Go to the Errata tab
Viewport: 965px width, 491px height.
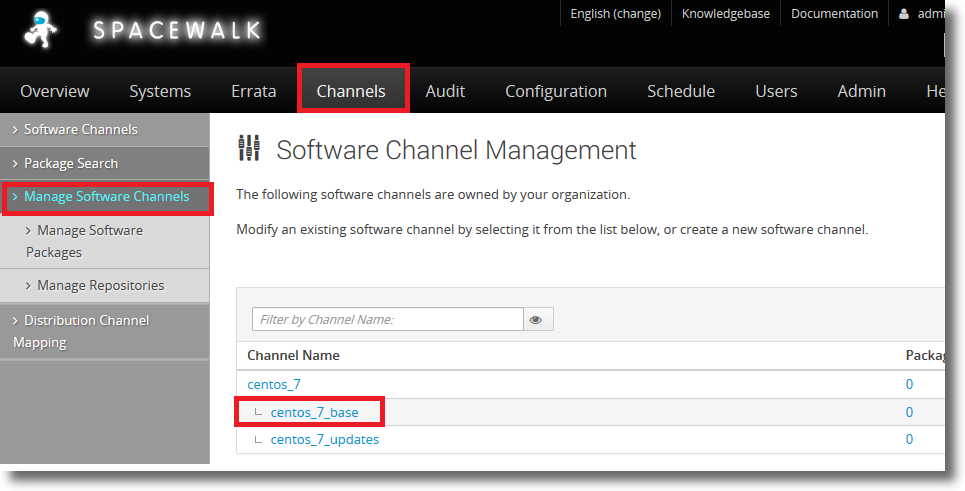coord(254,91)
